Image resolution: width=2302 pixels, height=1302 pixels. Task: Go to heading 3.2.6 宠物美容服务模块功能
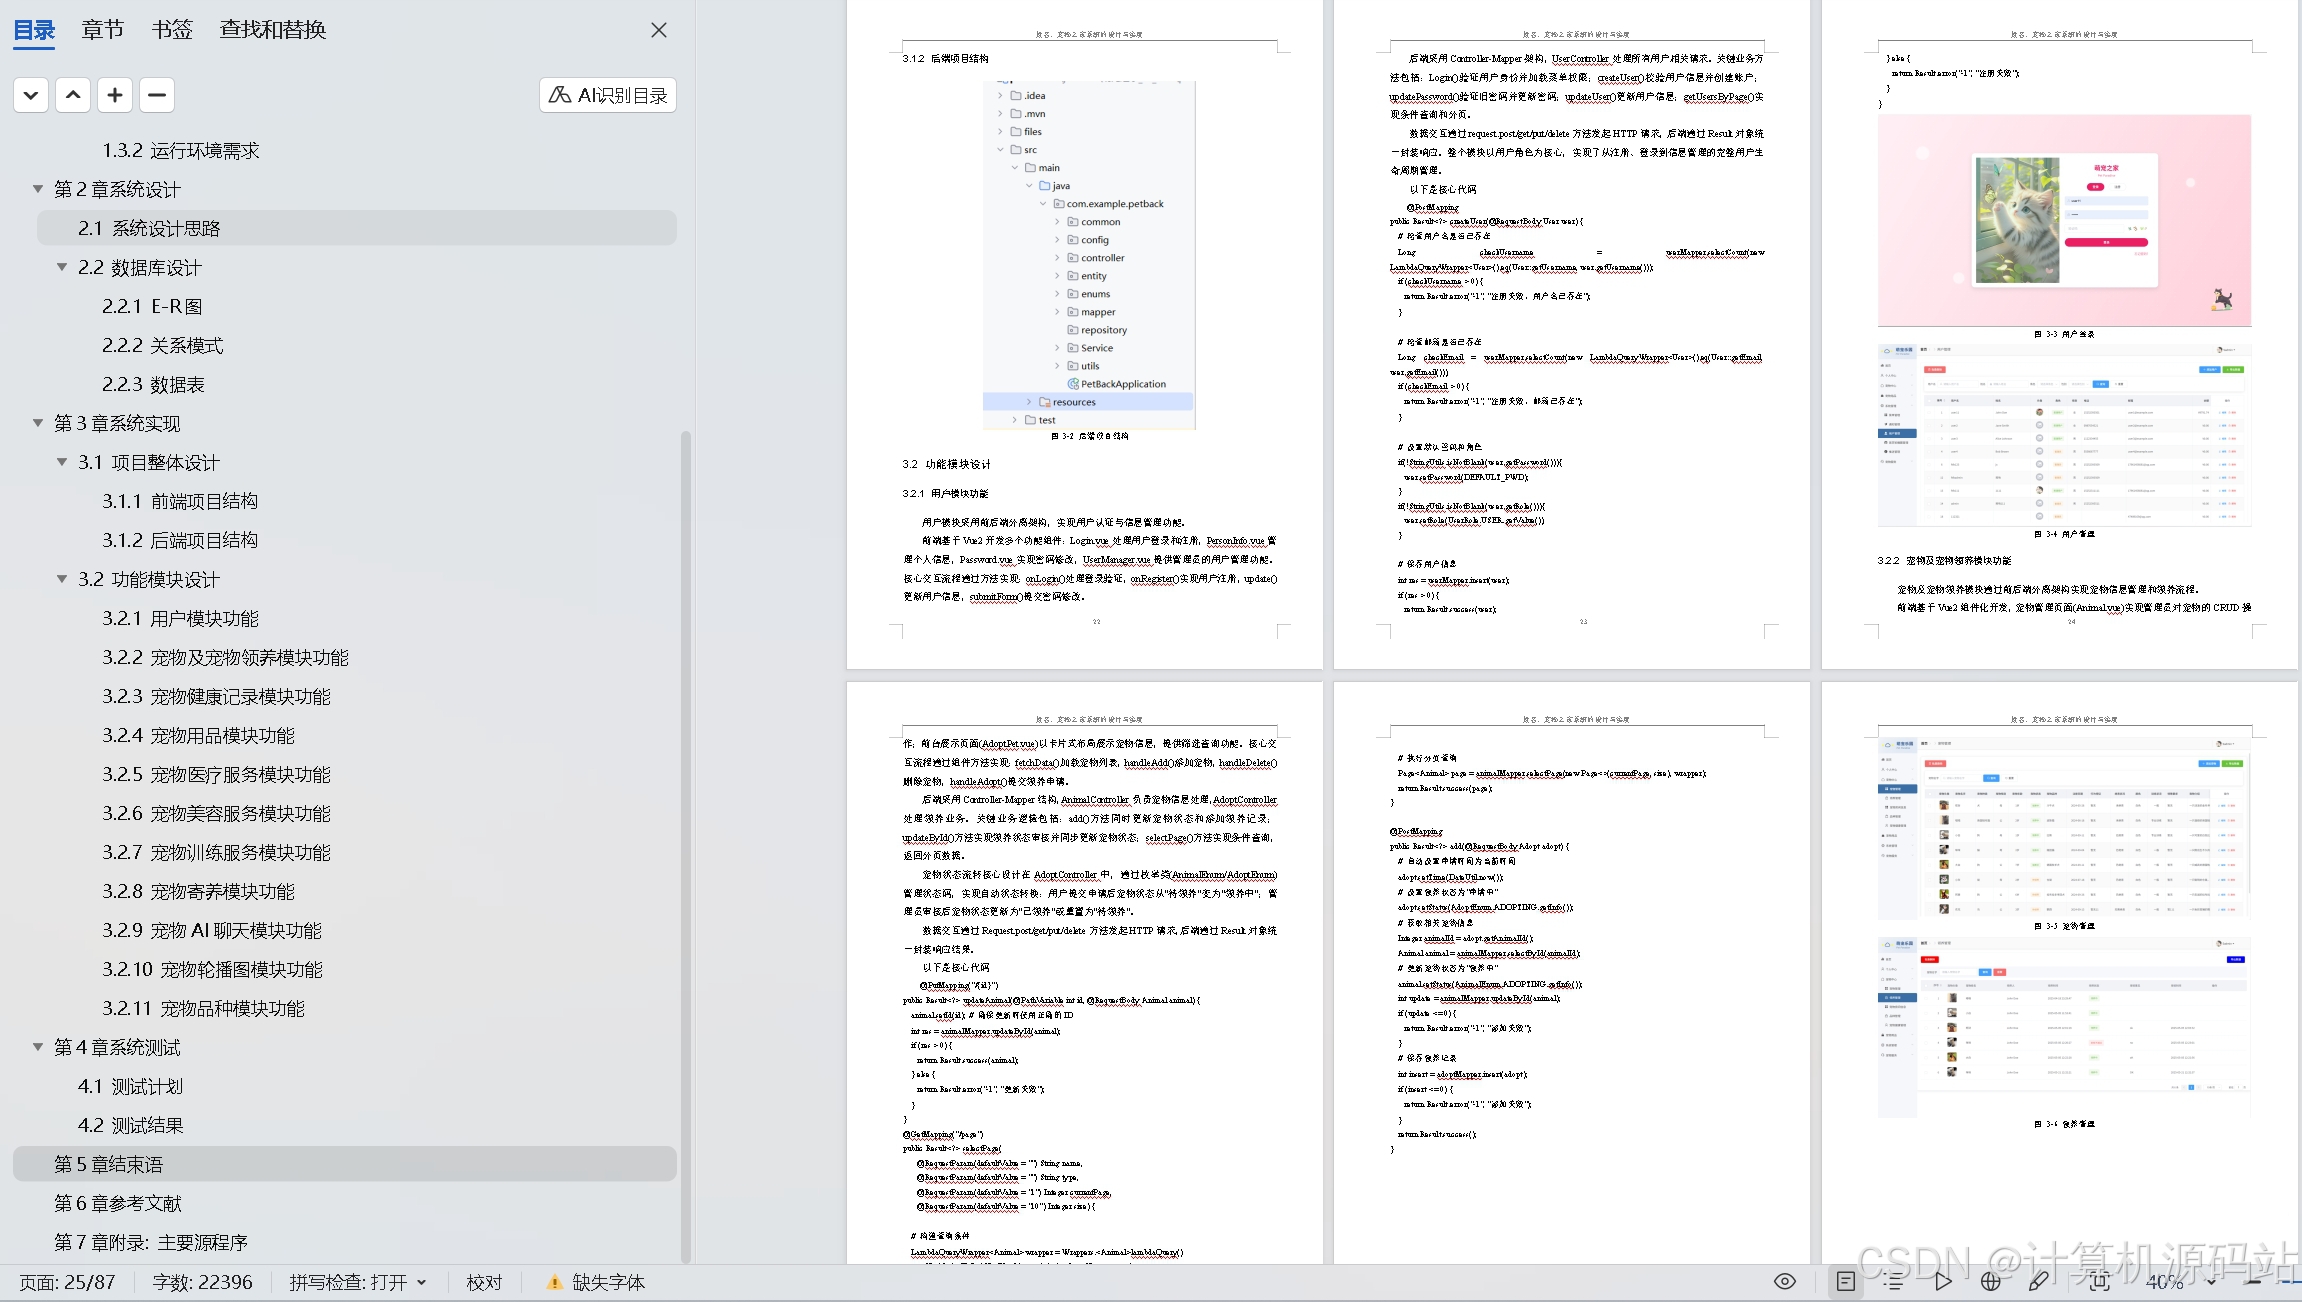pyautogui.click(x=216, y=813)
